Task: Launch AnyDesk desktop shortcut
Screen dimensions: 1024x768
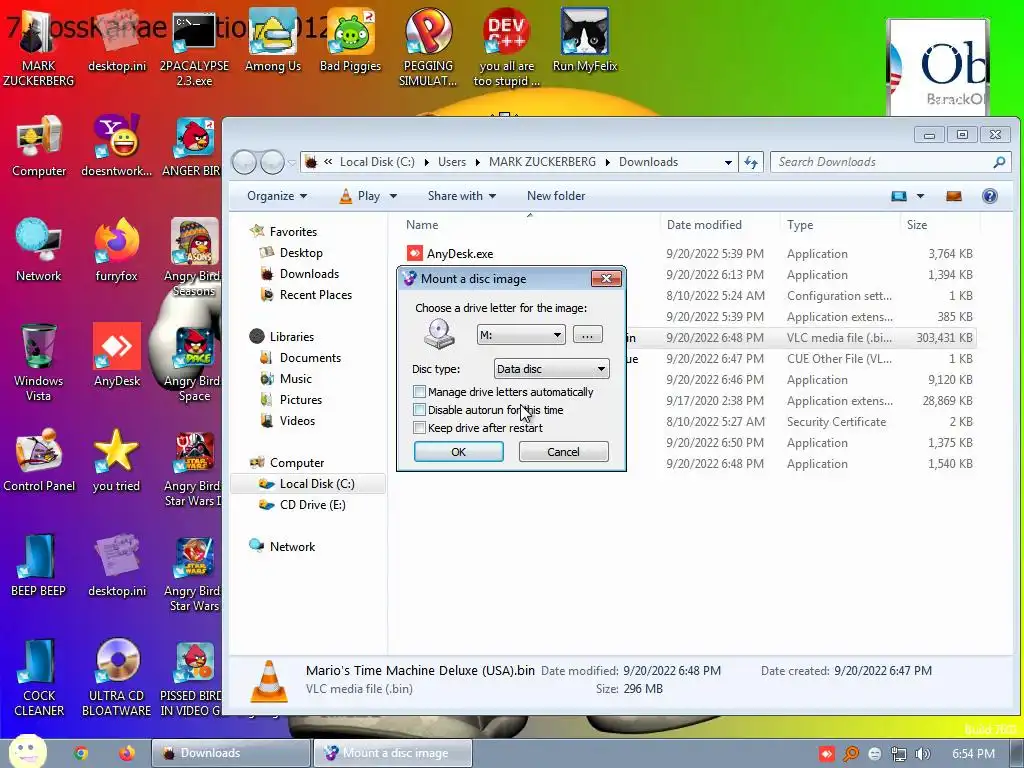Action: point(116,355)
